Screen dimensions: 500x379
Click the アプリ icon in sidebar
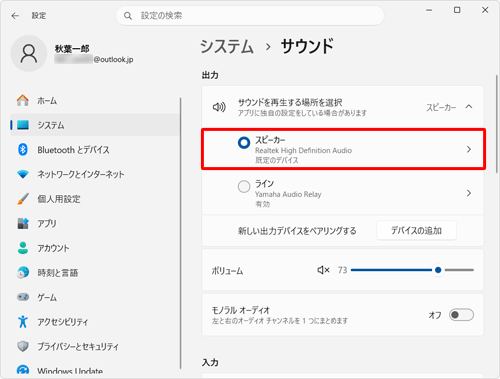click(x=23, y=223)
